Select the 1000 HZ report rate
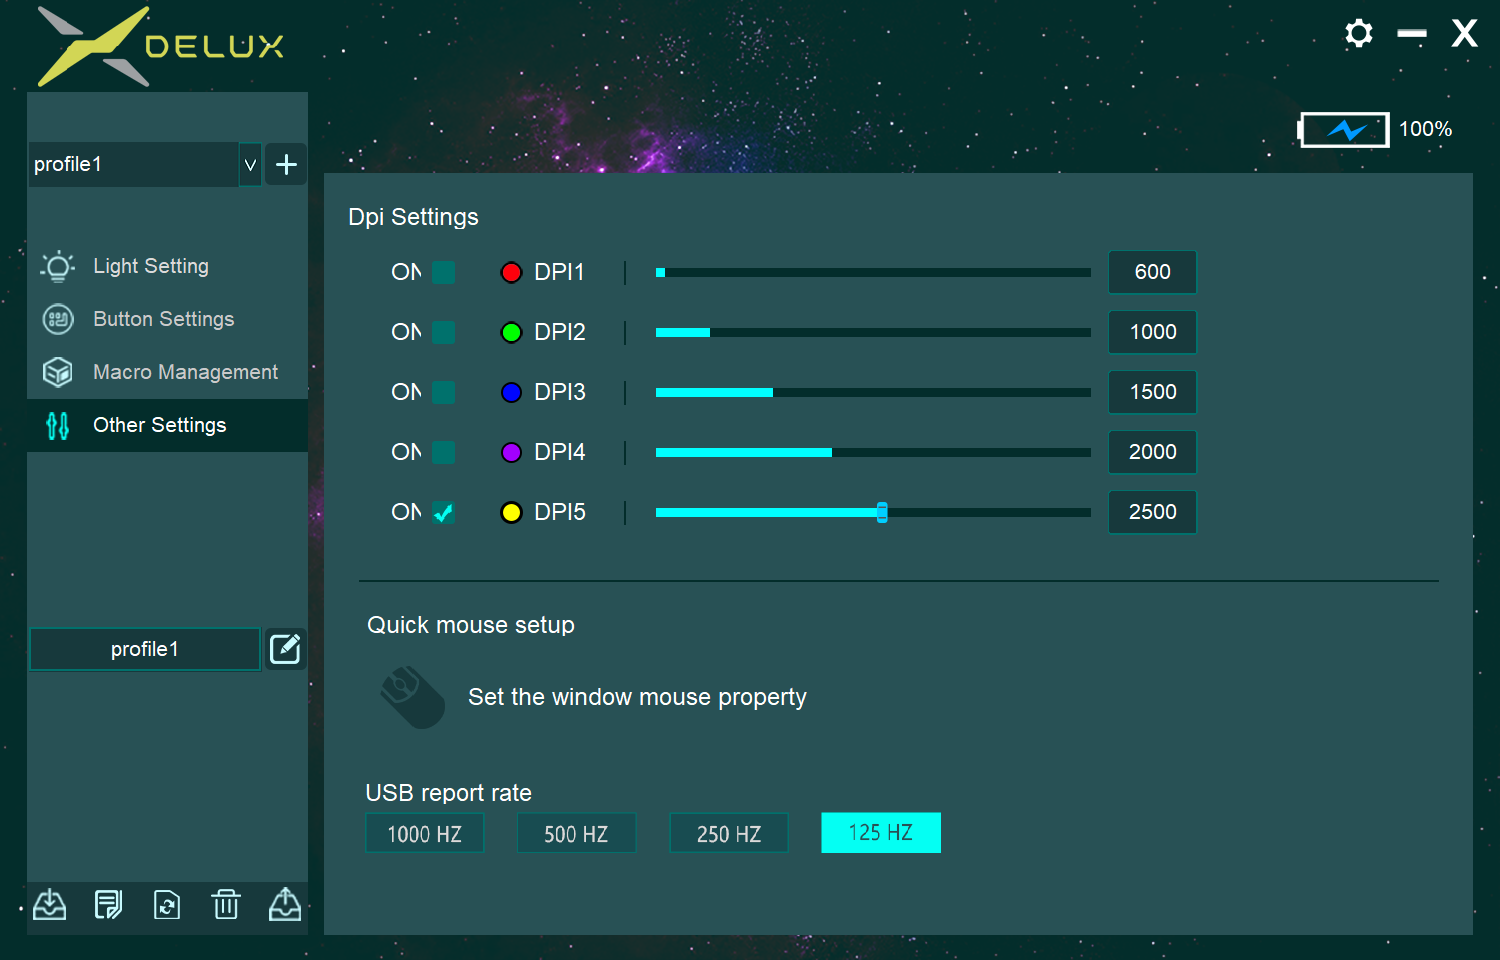The image size is (1500, 960). tap(425, 833)
